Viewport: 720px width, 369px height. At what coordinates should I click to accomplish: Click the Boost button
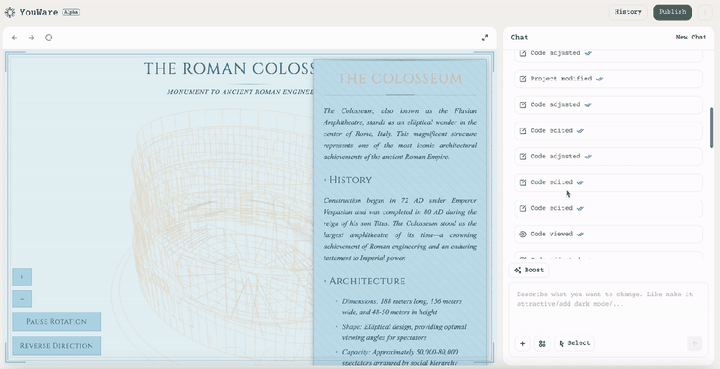[529, 270]
